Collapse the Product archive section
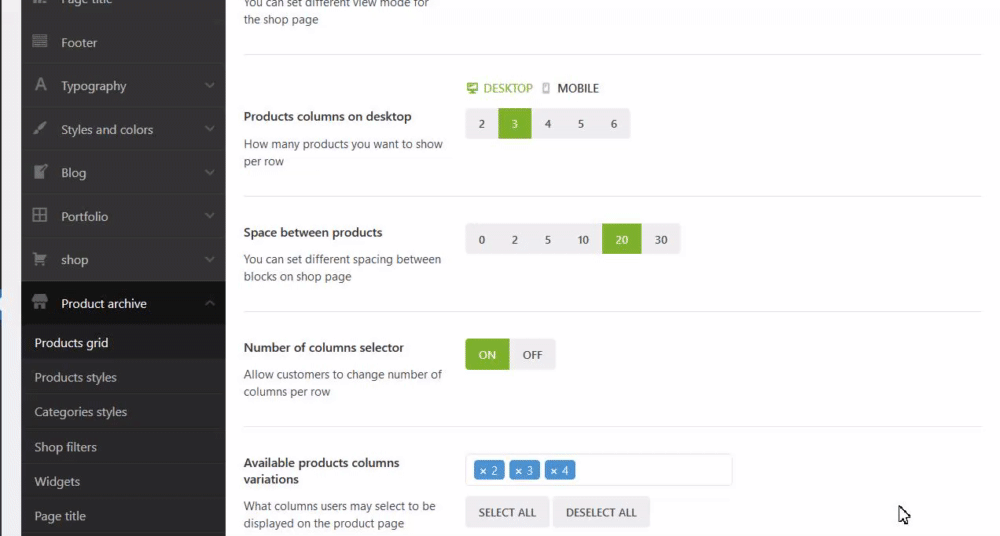The width and height of the screenshot is (1000, 536). (x=209, y=303)
